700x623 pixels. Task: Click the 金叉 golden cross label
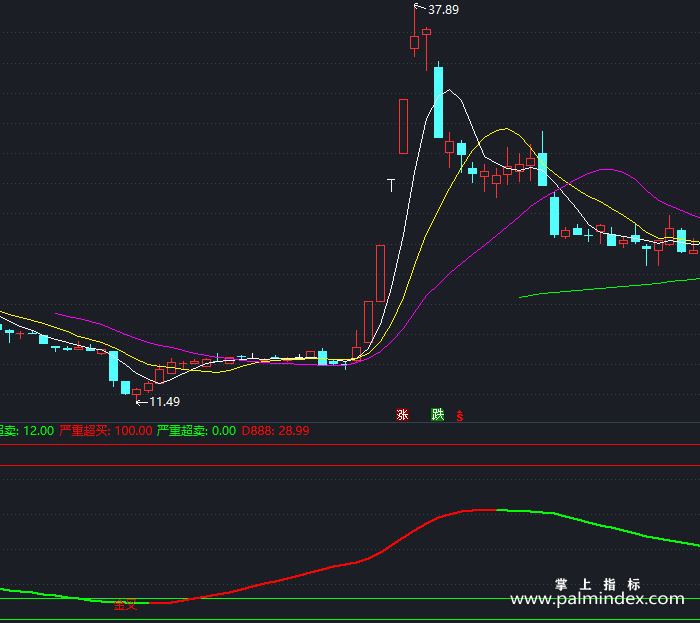[125, 605]
